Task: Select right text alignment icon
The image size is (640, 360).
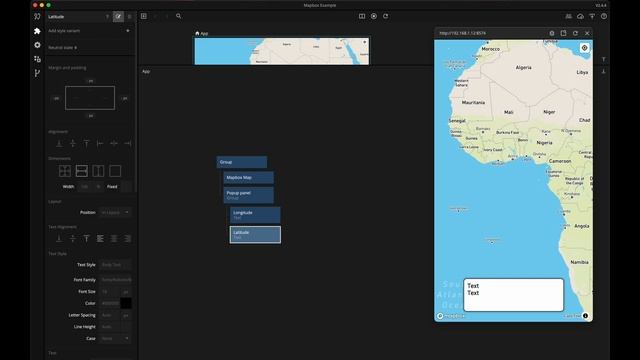Action: (x=127, y=238)
